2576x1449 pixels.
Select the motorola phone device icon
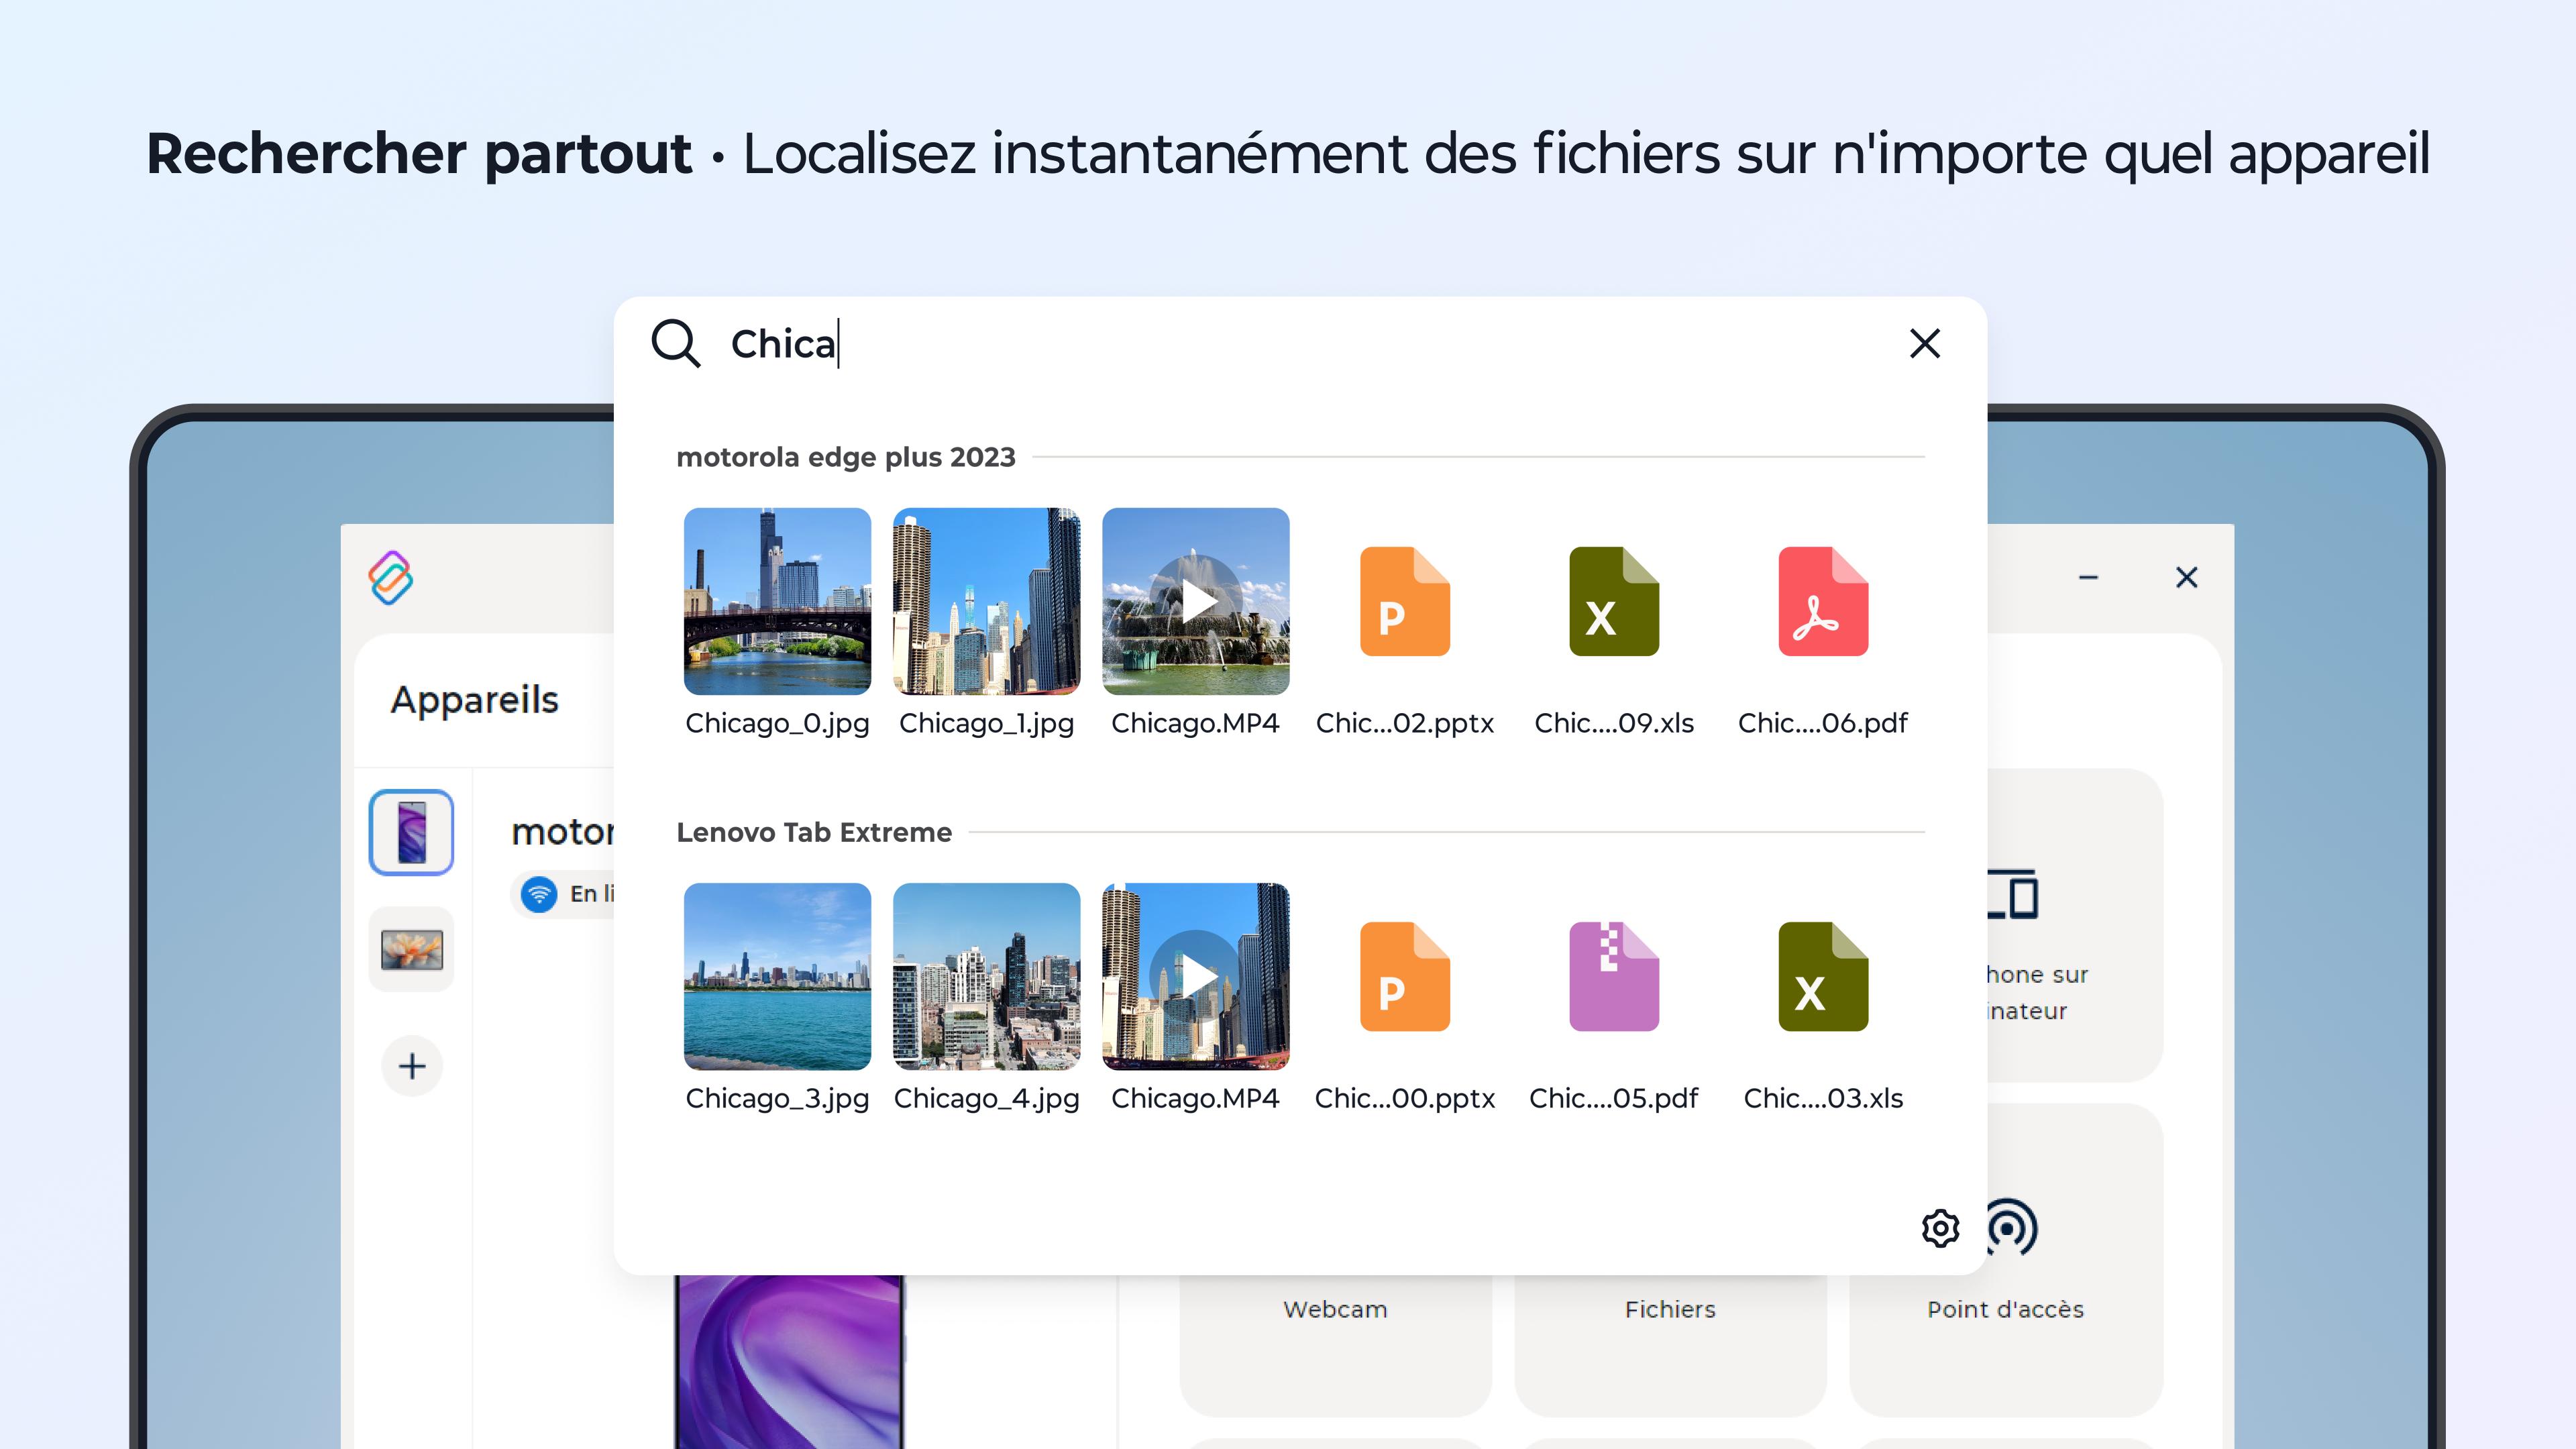coord(411,832)
